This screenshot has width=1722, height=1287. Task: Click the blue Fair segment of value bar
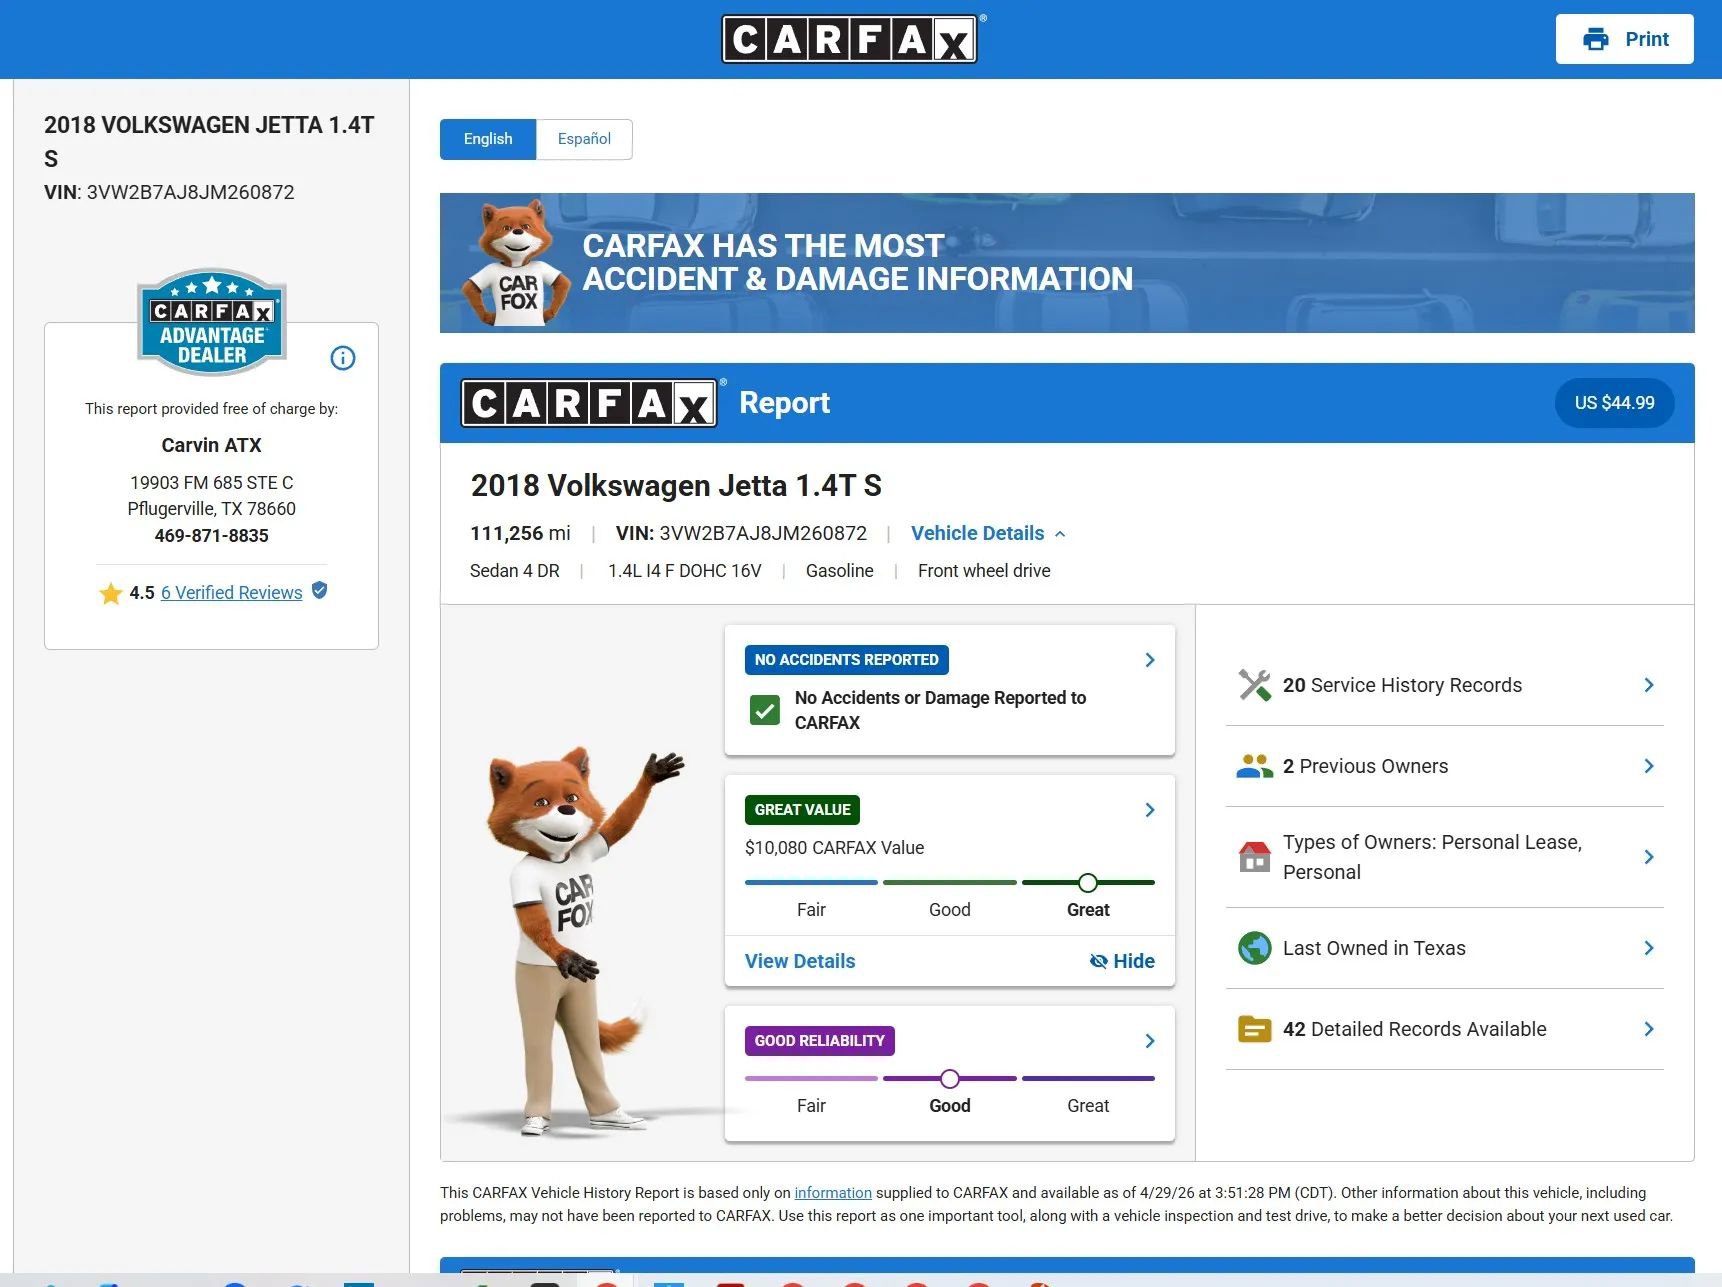[811, 882]
